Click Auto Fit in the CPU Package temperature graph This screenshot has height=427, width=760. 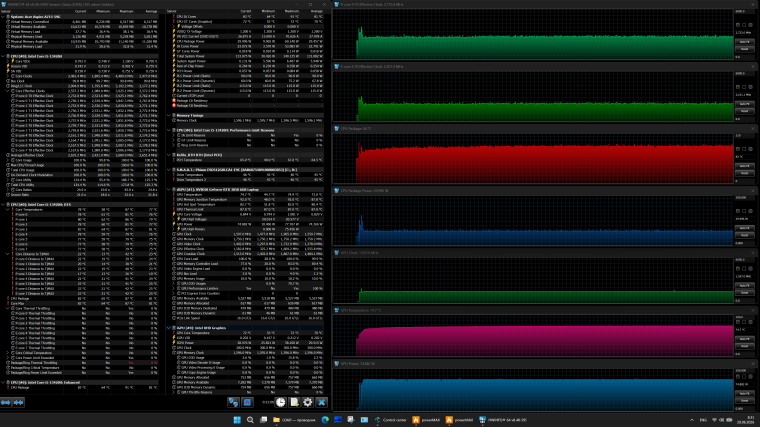click(745, 166)
